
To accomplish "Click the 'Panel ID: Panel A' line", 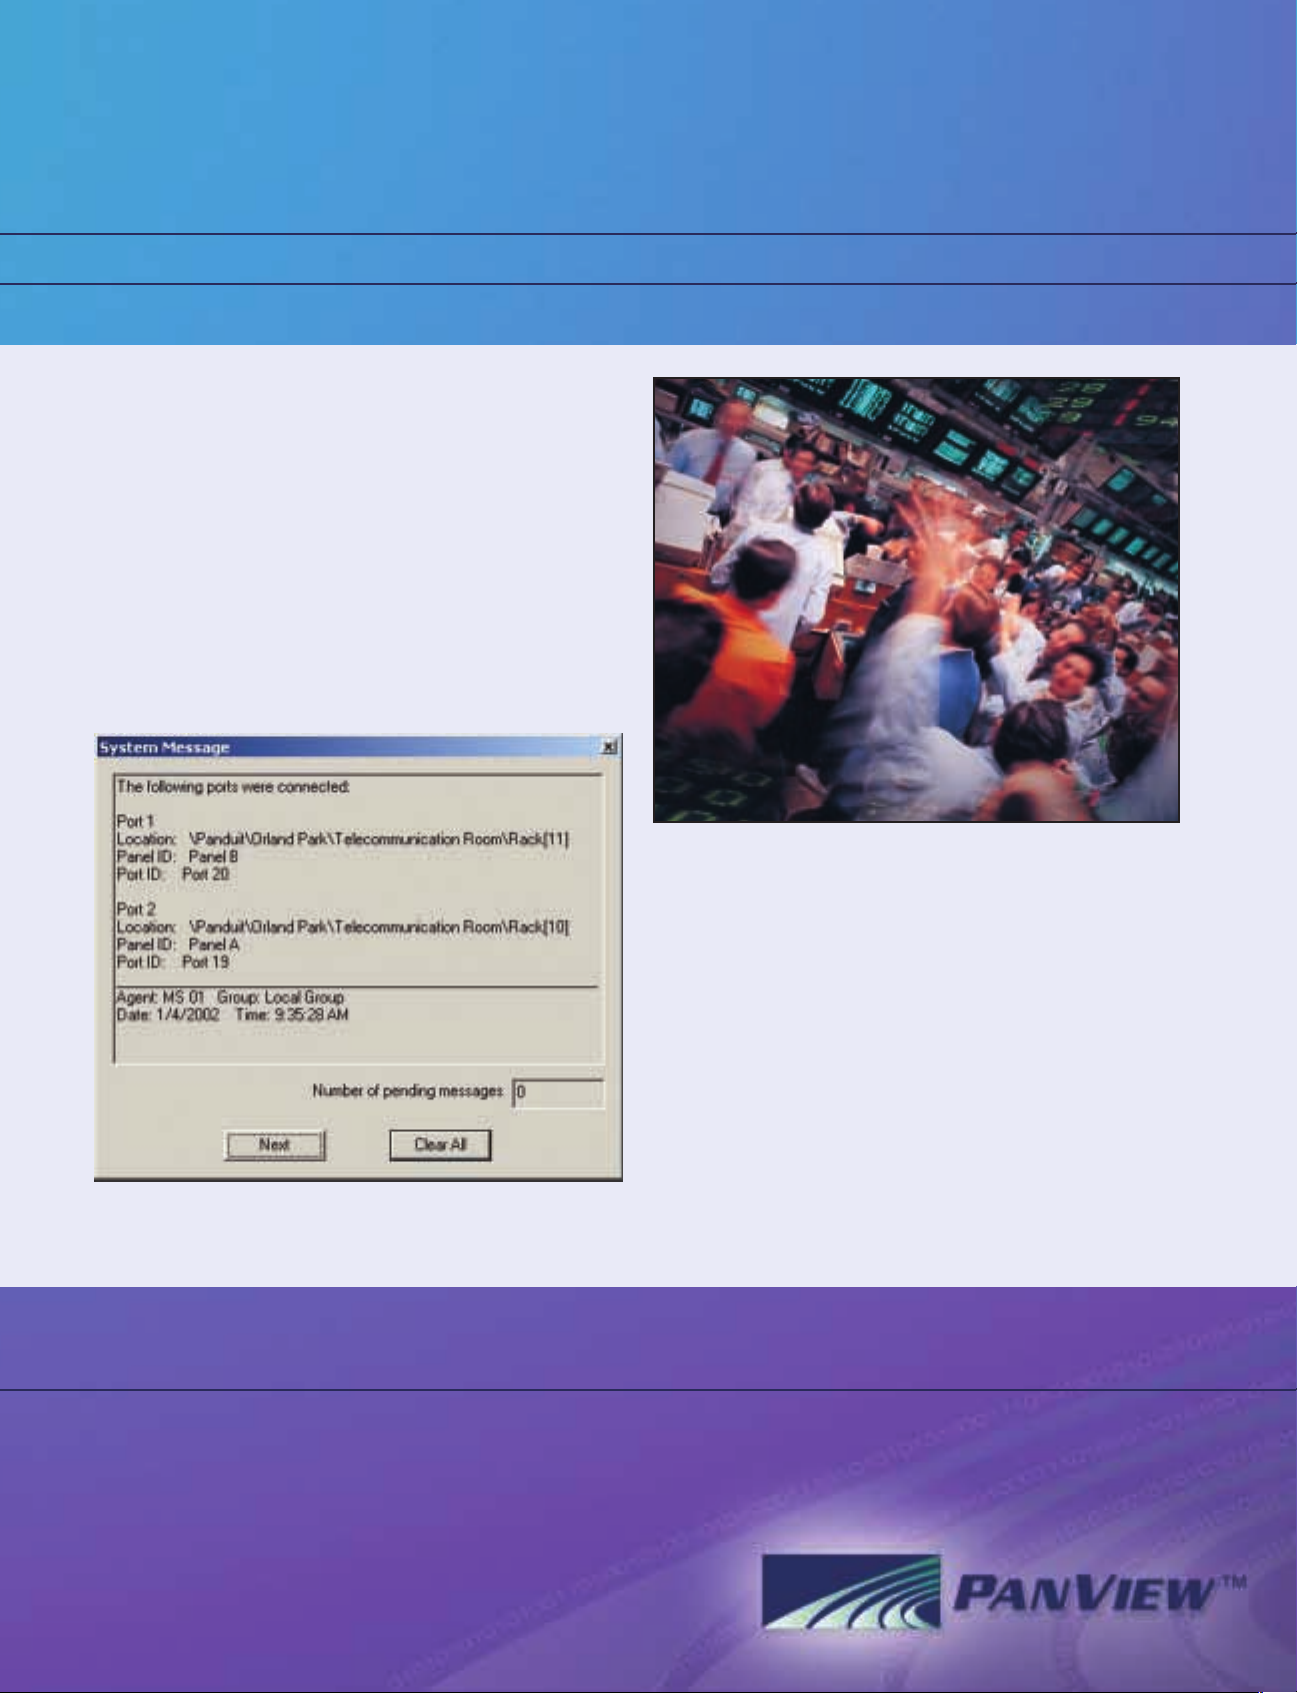I will click(178, 944).
